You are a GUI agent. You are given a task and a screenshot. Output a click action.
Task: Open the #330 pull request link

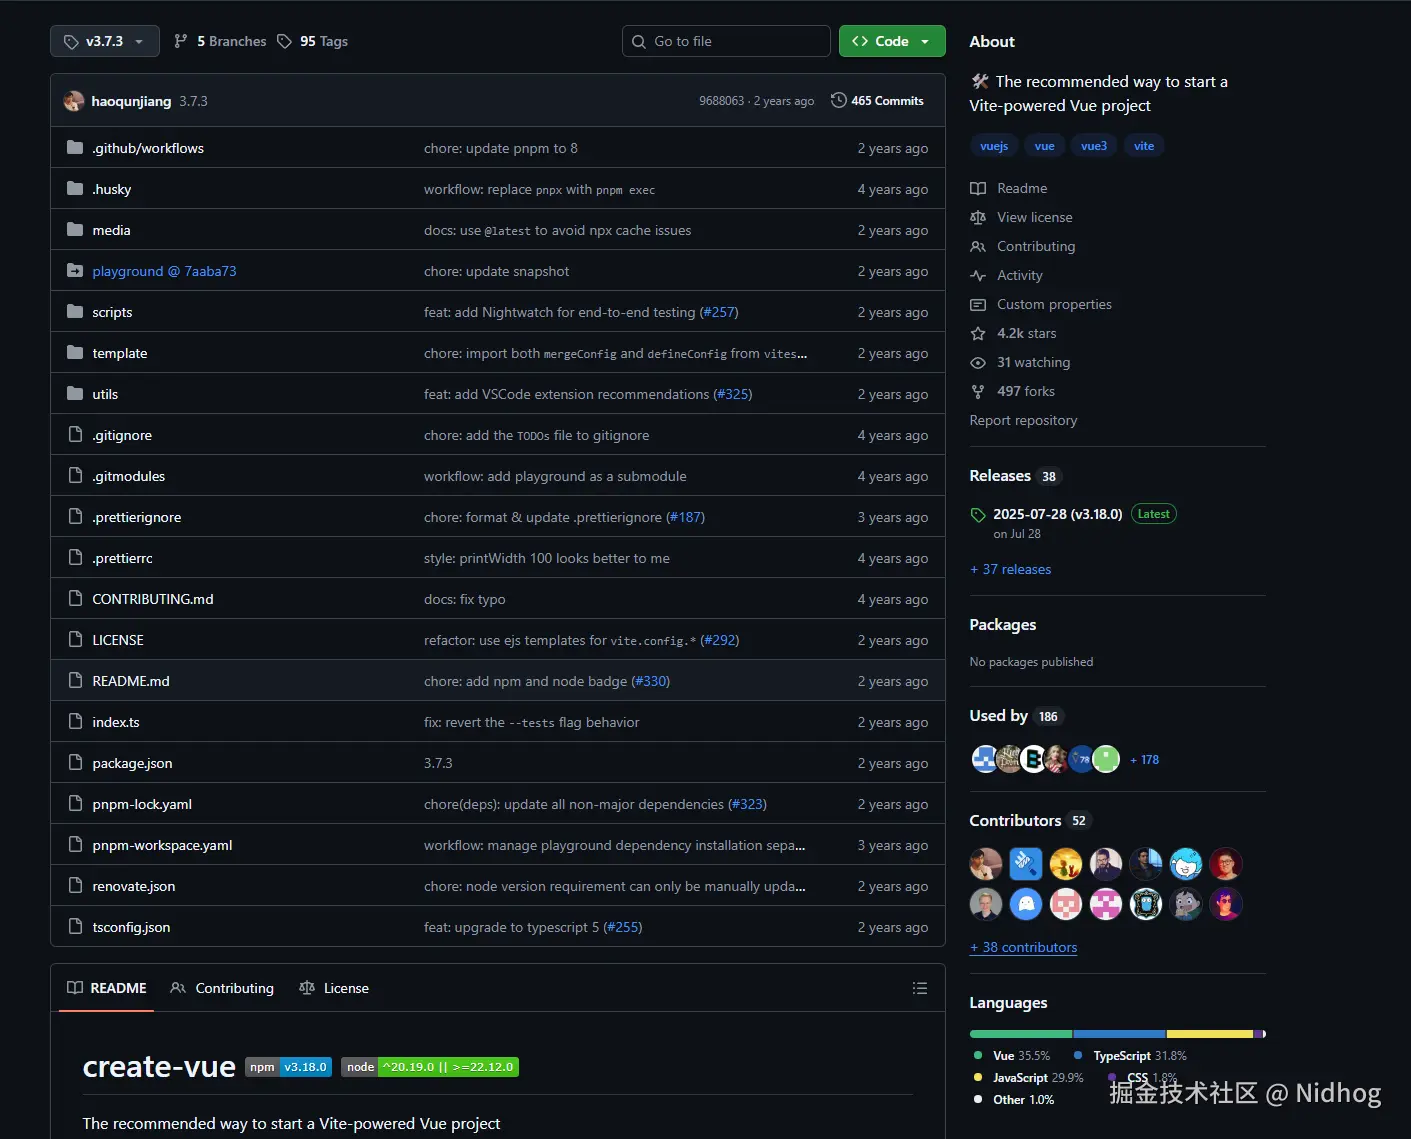click(651, 681)
